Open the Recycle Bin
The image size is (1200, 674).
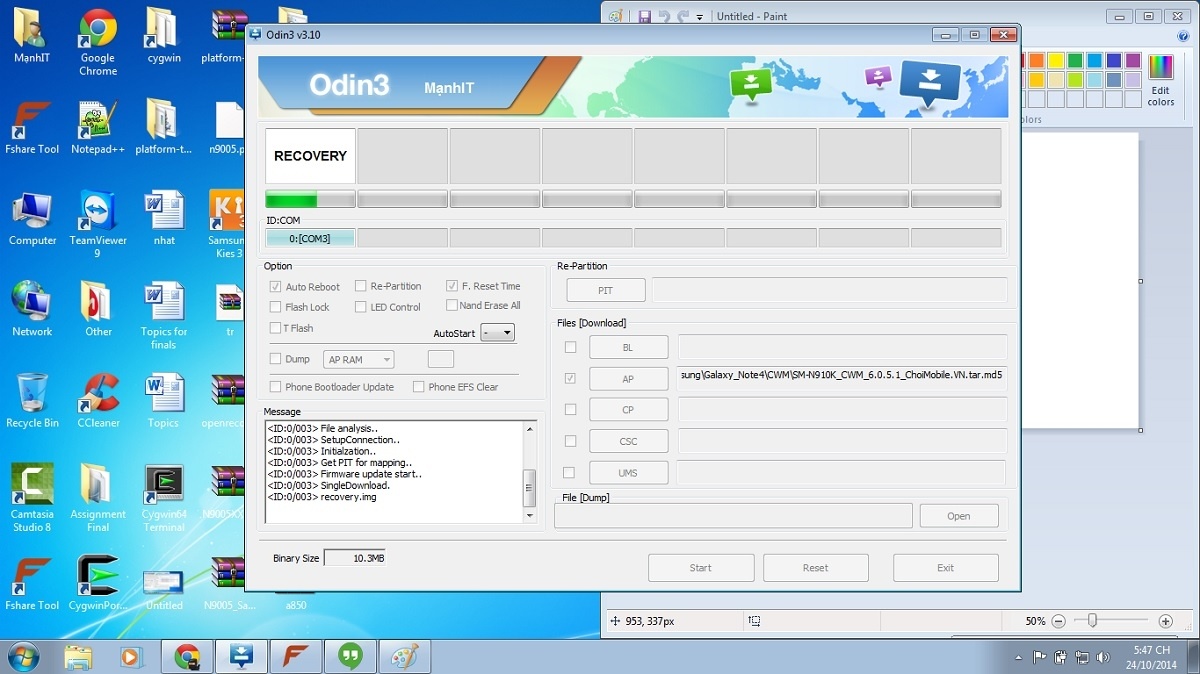pyautogui.click(x=32, y=400)
